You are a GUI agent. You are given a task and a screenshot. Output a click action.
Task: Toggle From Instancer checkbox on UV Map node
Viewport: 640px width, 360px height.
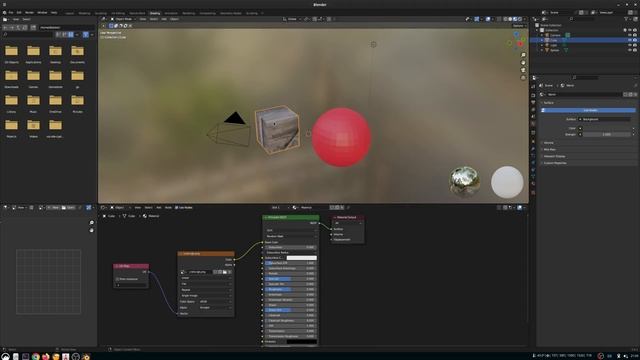pyautogui.click(x=117, y=279)
